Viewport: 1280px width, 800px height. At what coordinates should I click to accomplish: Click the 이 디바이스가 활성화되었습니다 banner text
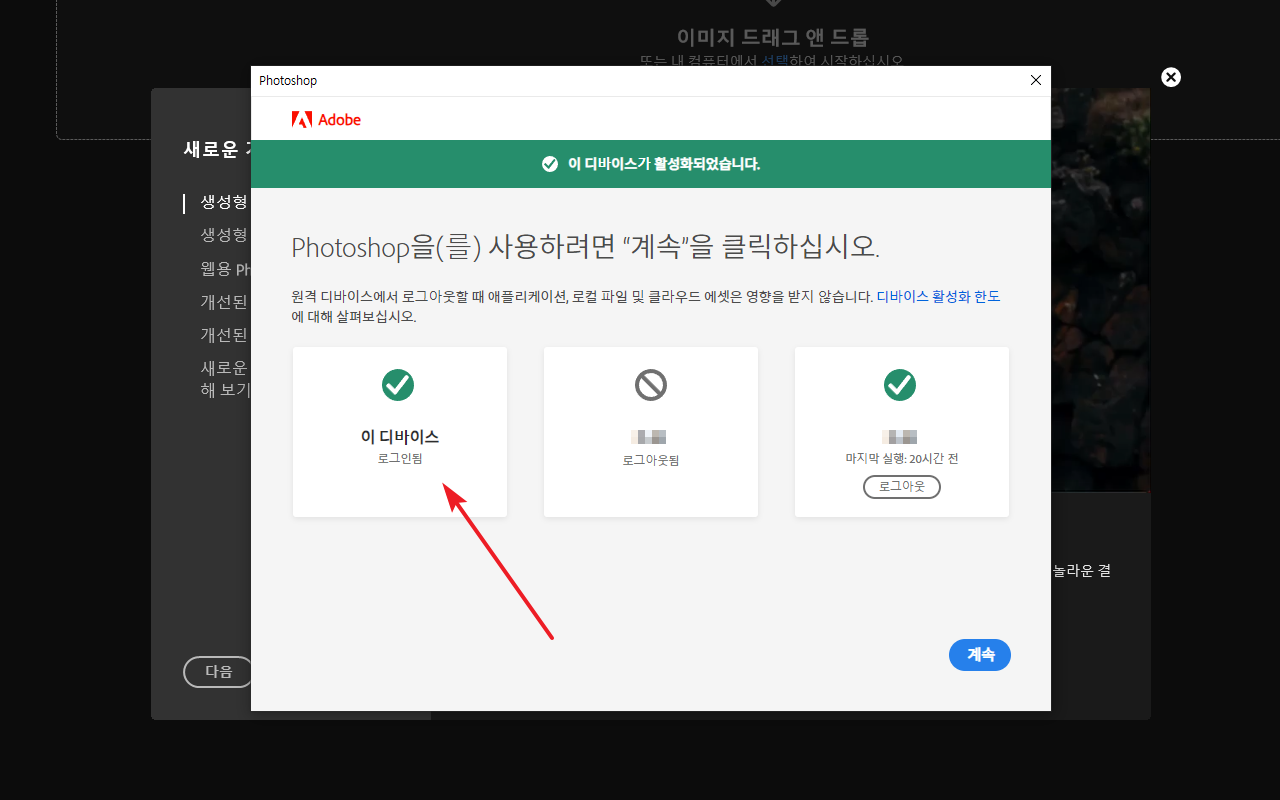pos(664,164)
